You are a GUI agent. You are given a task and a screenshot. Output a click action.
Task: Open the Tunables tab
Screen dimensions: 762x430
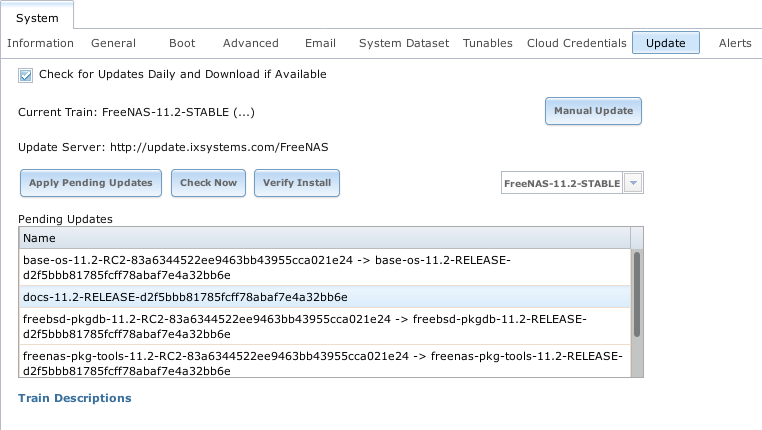point(488,43)
